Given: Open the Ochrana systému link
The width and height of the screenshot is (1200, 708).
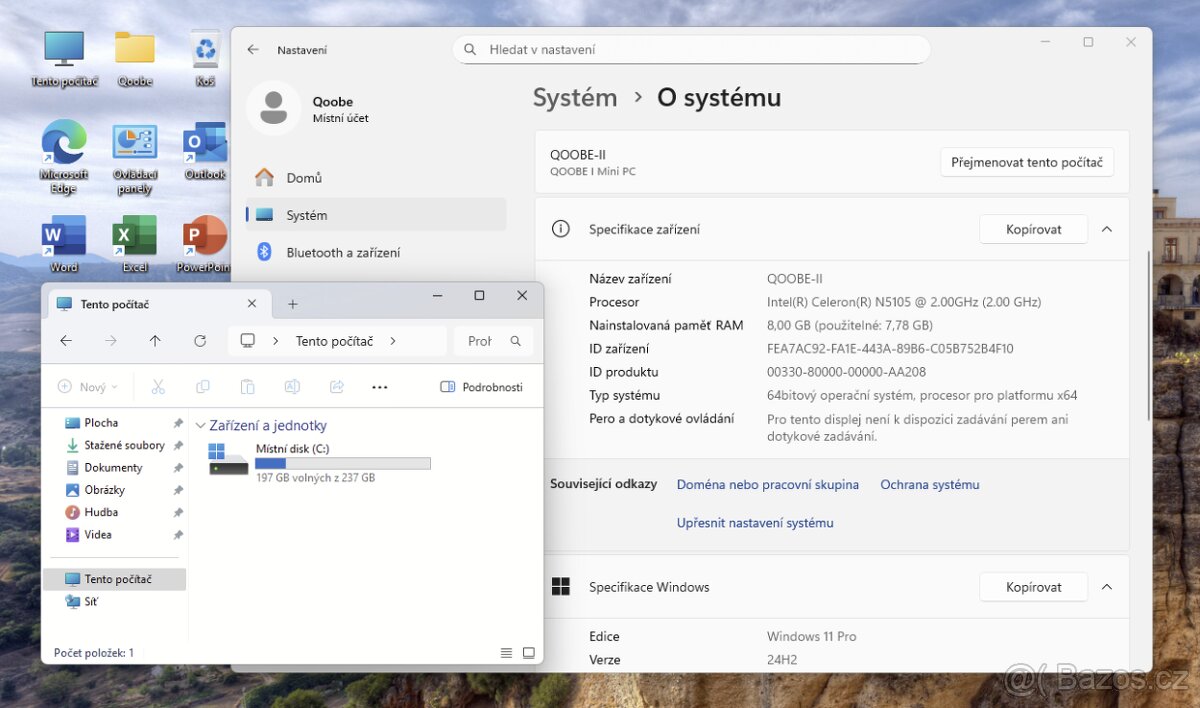Looking at the screenshot, I should [x=929, y=485].
